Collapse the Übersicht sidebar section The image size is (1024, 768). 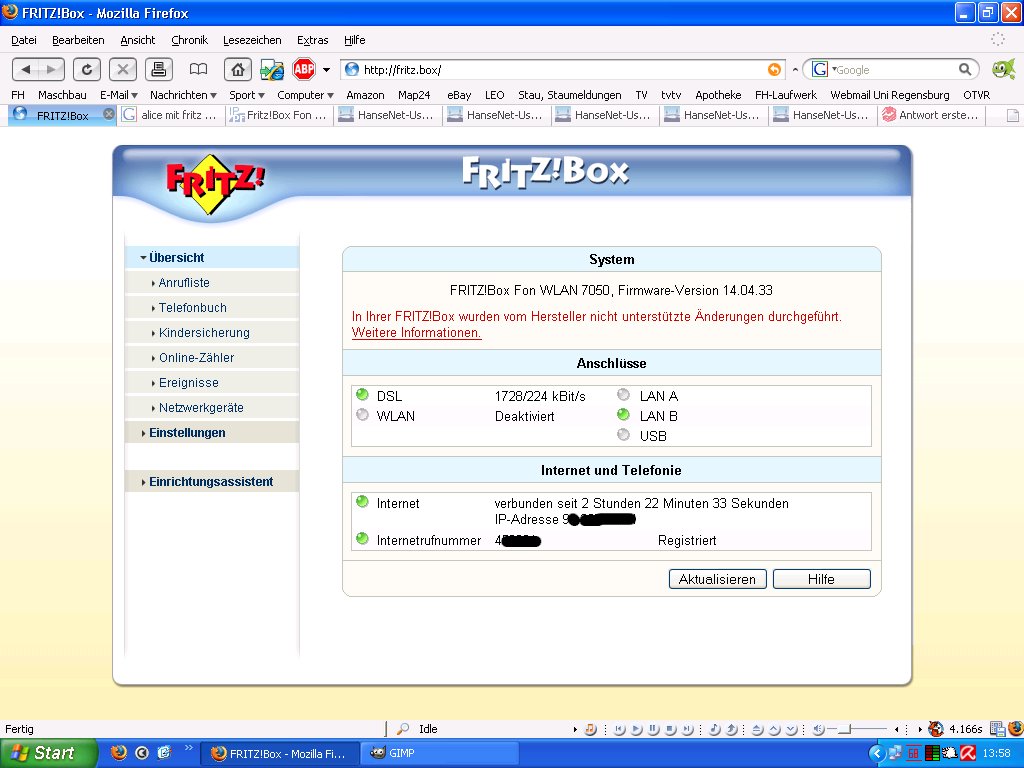tap(177, 258)
